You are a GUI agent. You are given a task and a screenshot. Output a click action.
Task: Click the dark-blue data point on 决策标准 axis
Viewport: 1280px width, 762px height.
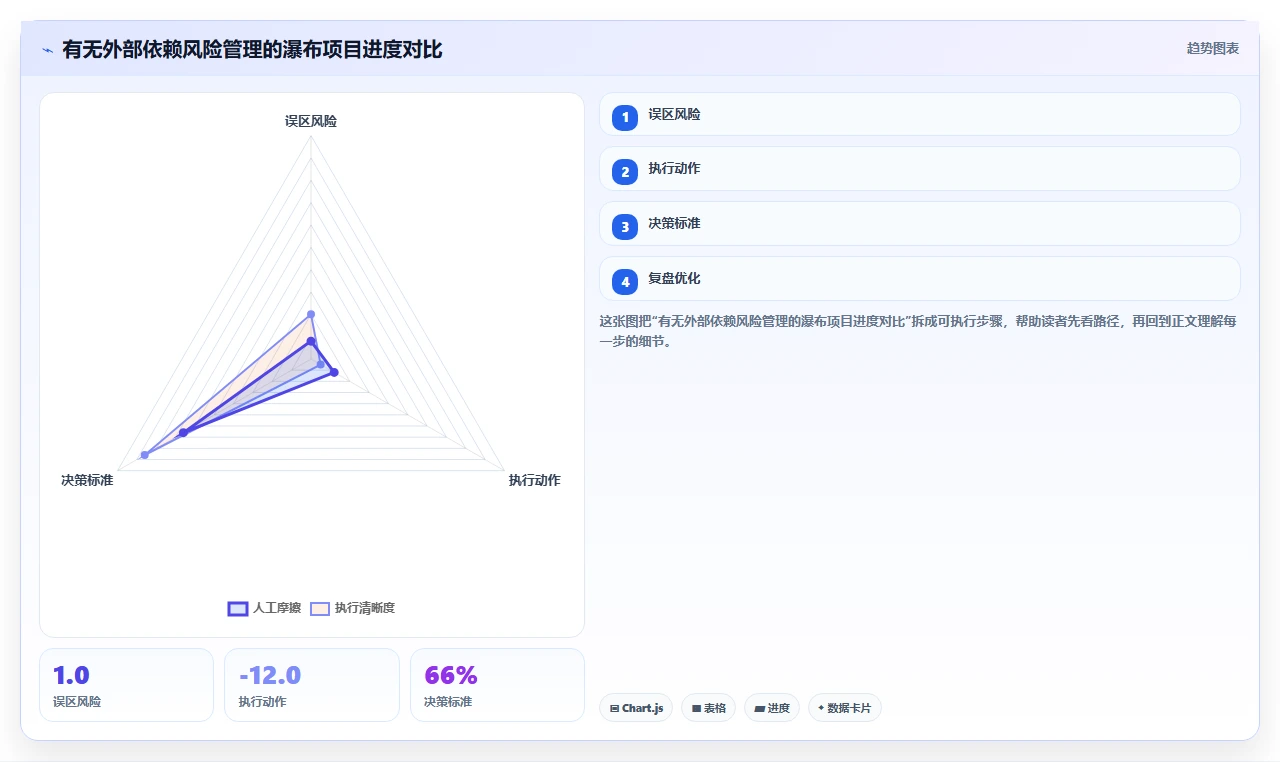coord(183,433)
